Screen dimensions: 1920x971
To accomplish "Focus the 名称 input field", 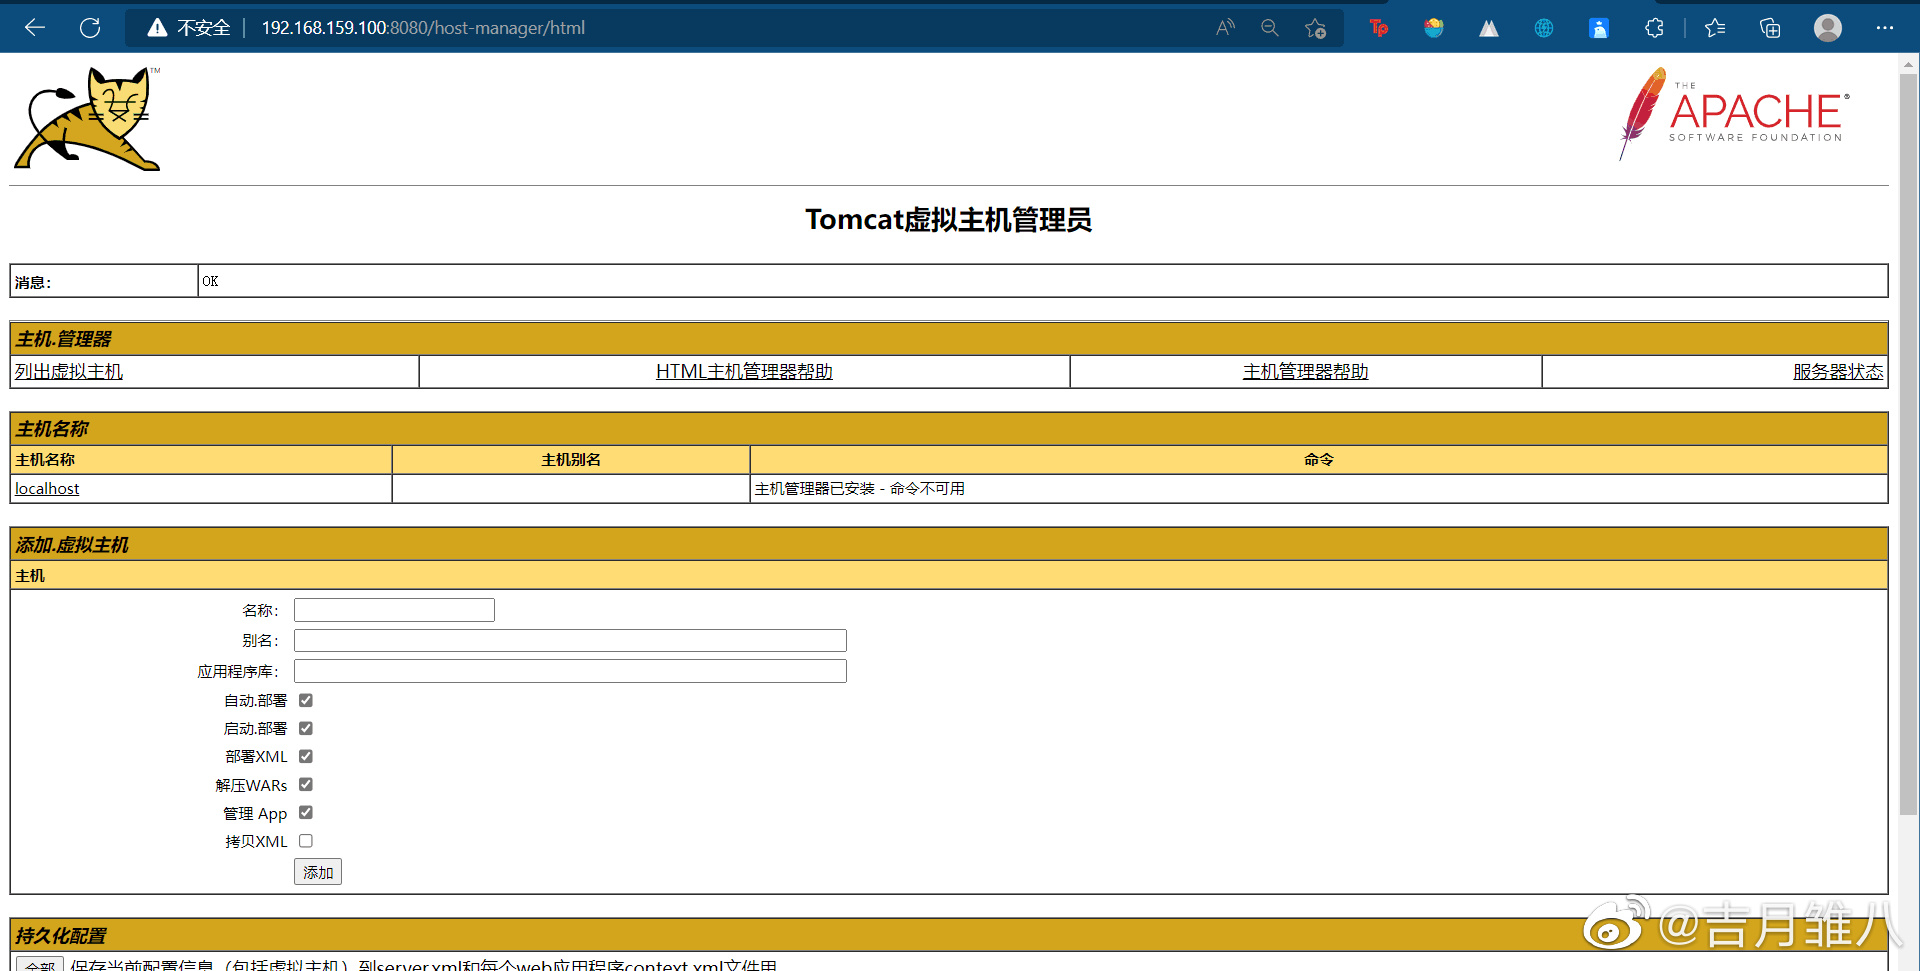I will [x=394, y=610].
